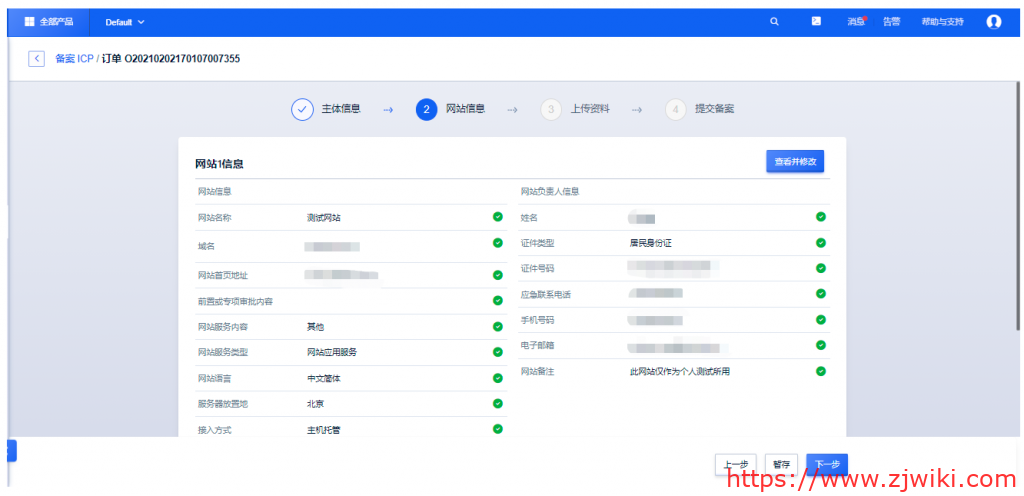The height and width of the screenshot is (496, 1024).
Task: Click the 此网站仅作为个人测试所用 remark text
Action: (679, 372)
